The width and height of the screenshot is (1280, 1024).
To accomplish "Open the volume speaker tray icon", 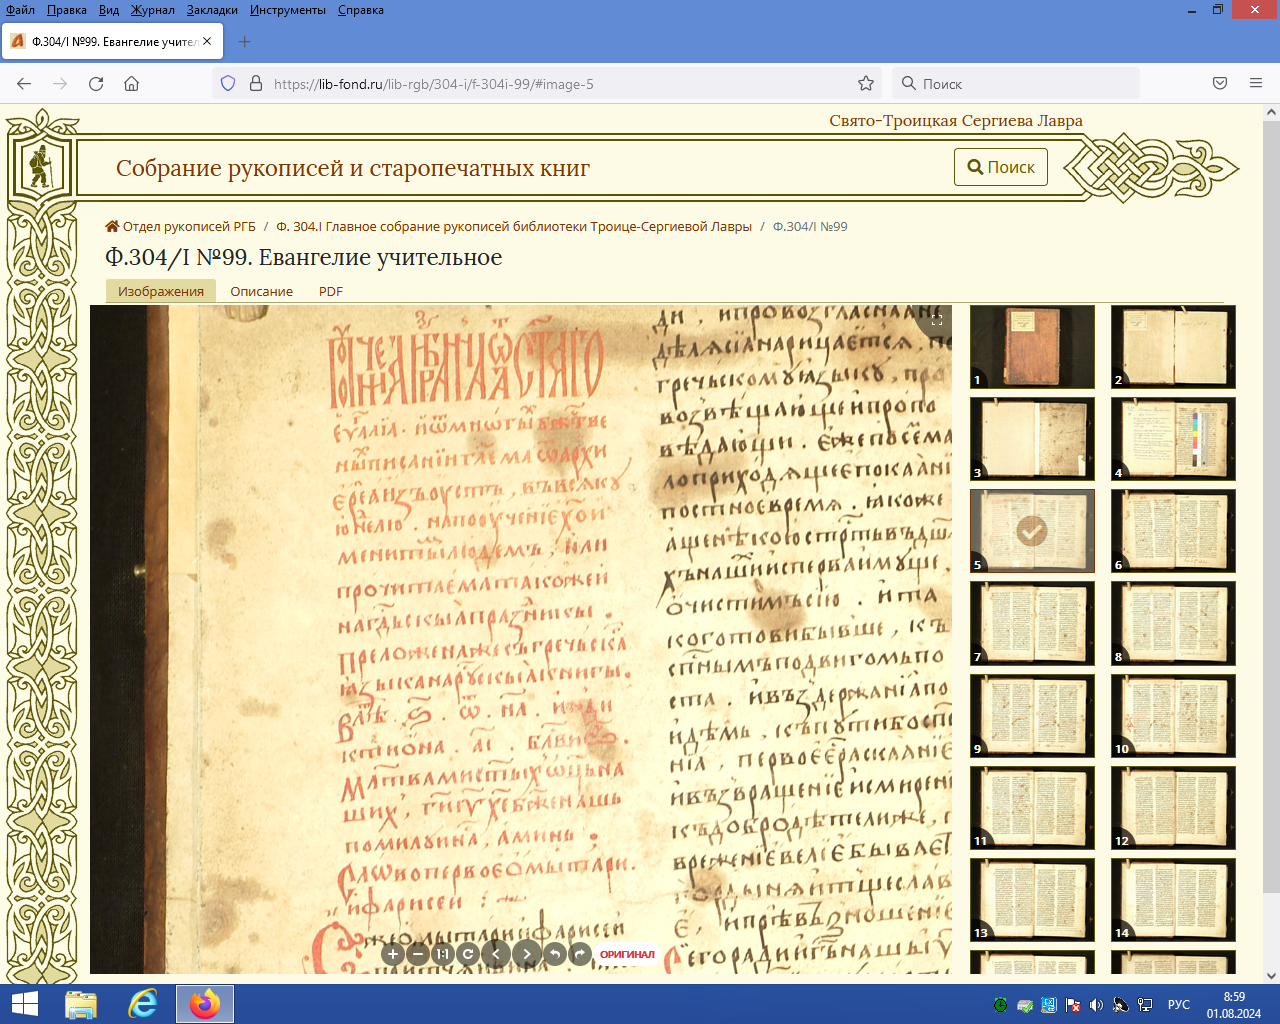I will pyautogui.click(x=1096, y=1005).
